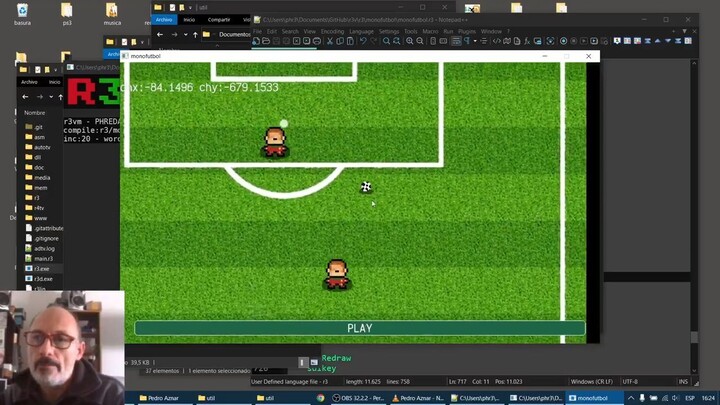Click the Zoom Out icon in Notepad++
720x405 pixels.
pyautogui.click(x=420, y=41)
